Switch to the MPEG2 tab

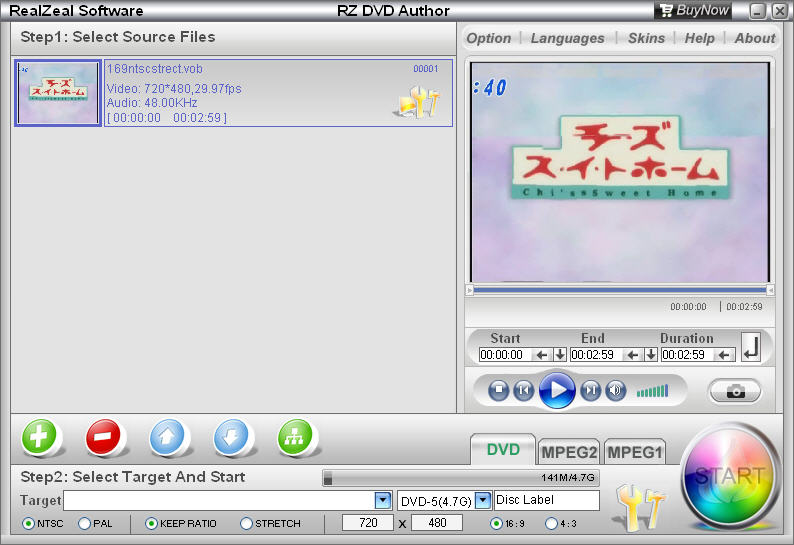click(569, 452)
